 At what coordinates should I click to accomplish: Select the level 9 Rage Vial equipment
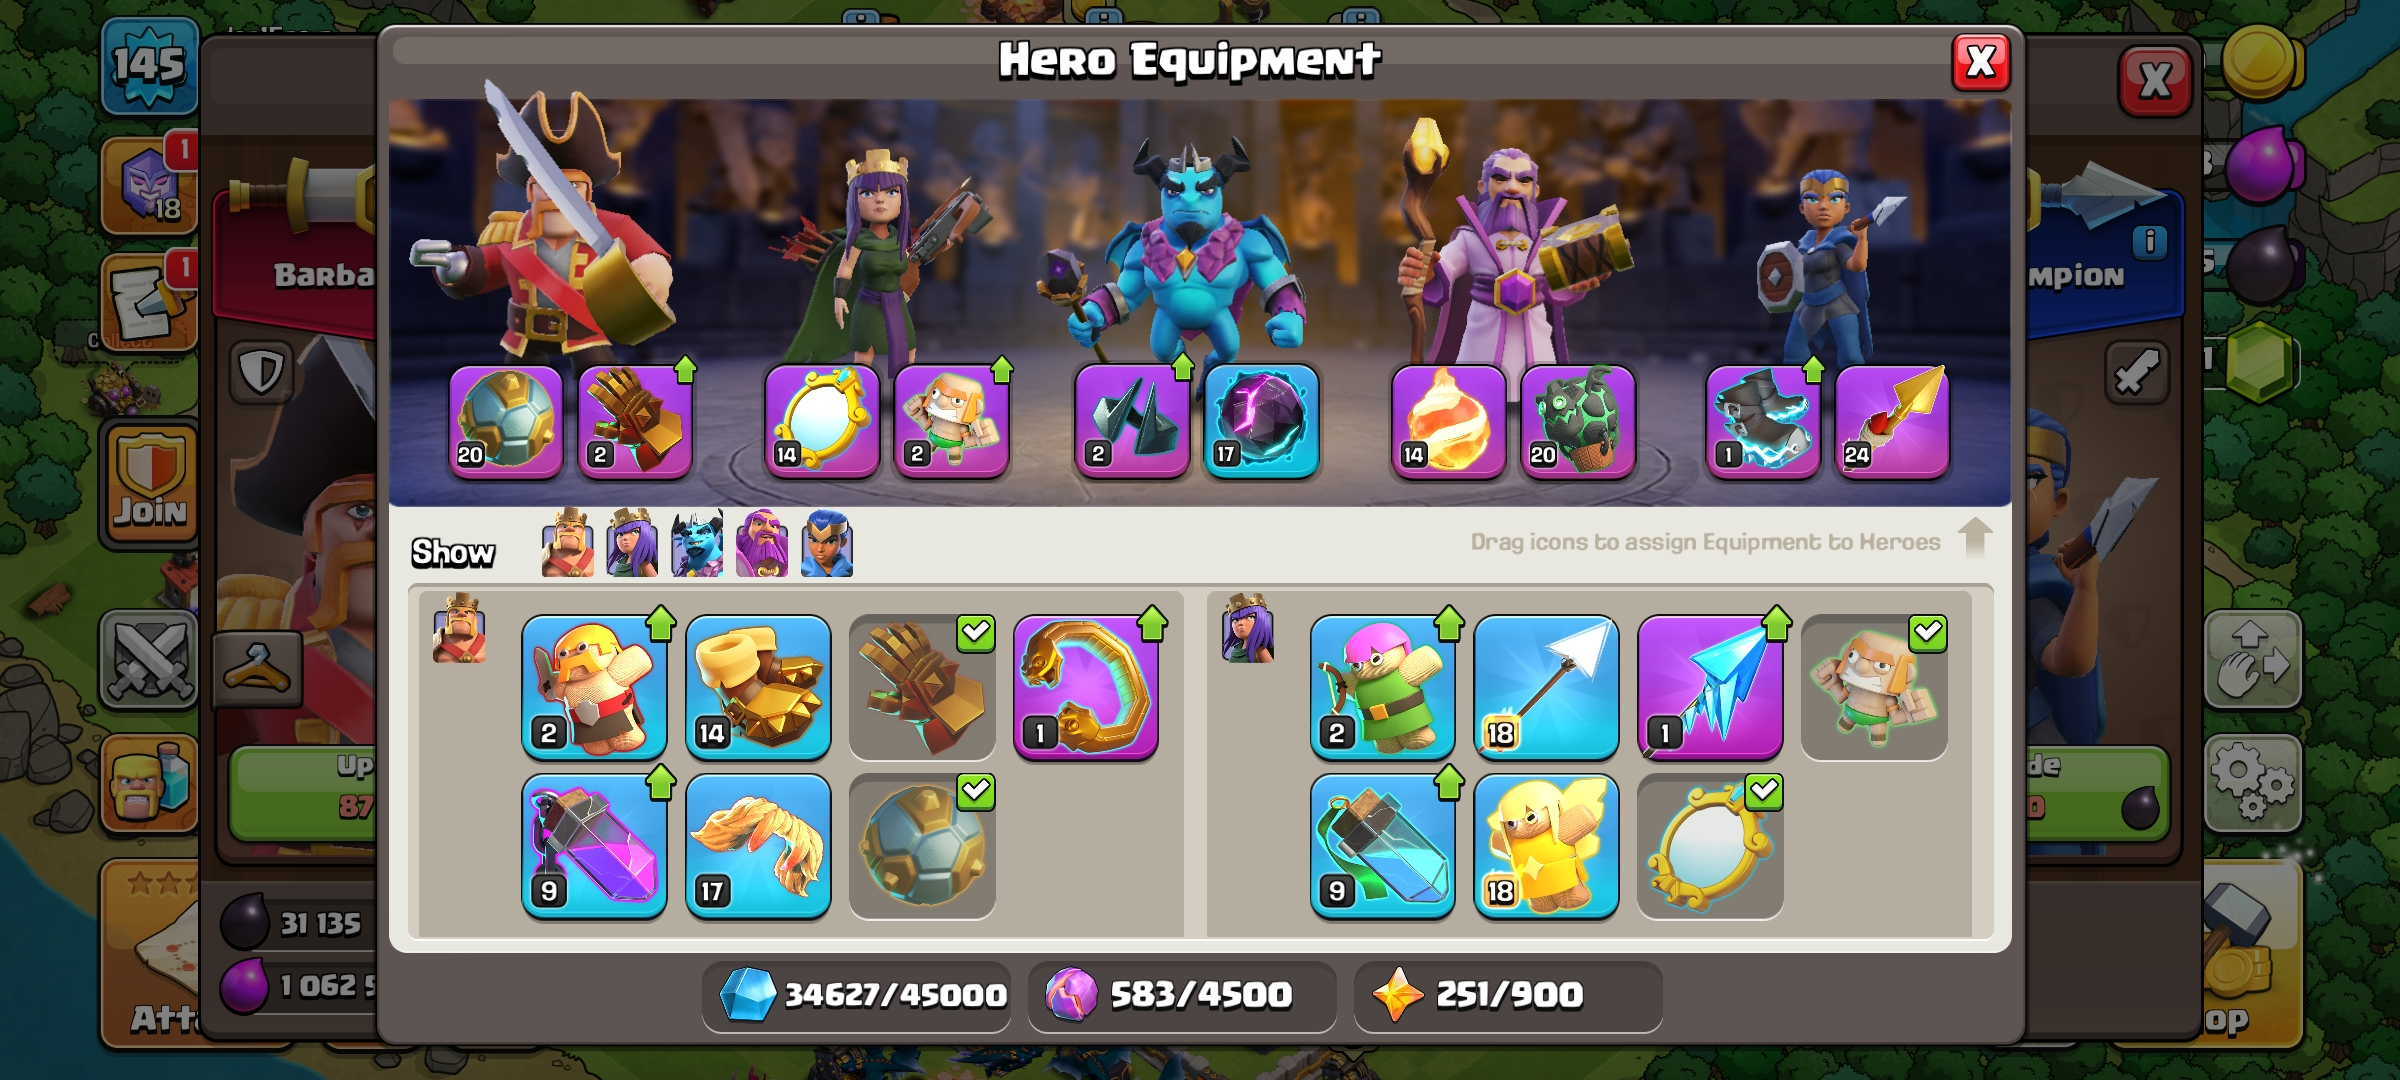(x=593, y=845)
